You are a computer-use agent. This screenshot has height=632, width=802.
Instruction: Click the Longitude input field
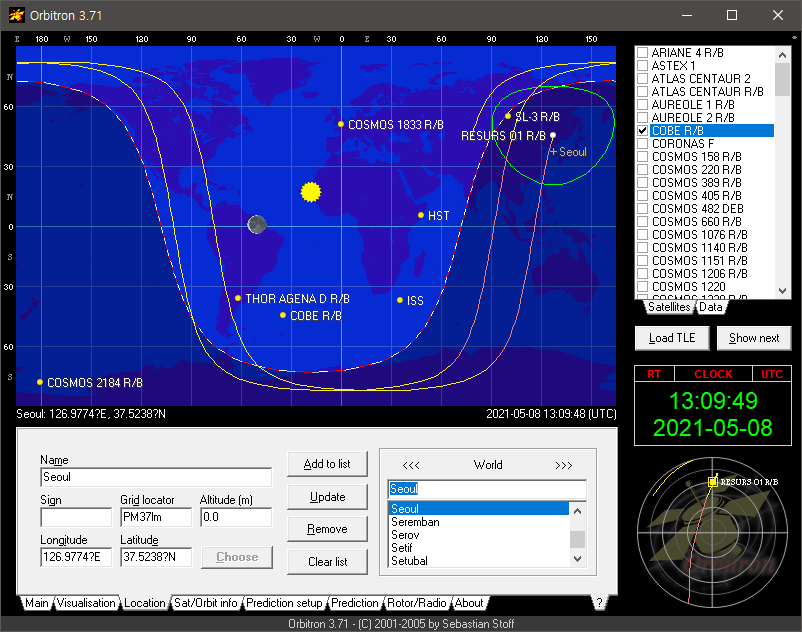tap(76, 557)
